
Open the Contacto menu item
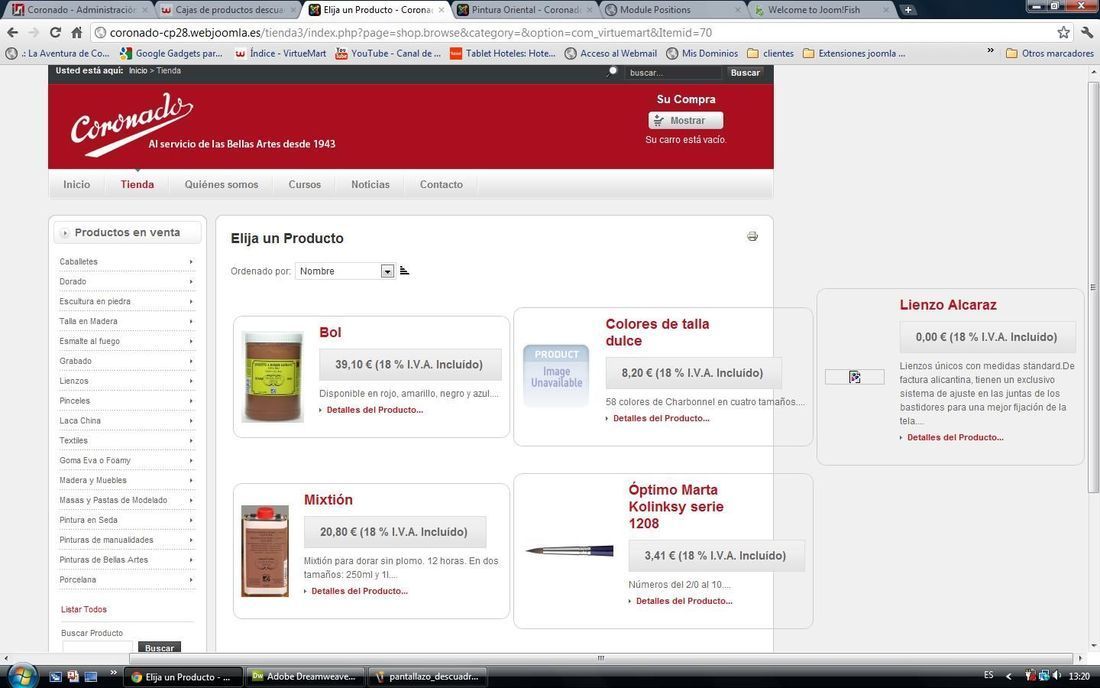(x=441, y=184)
